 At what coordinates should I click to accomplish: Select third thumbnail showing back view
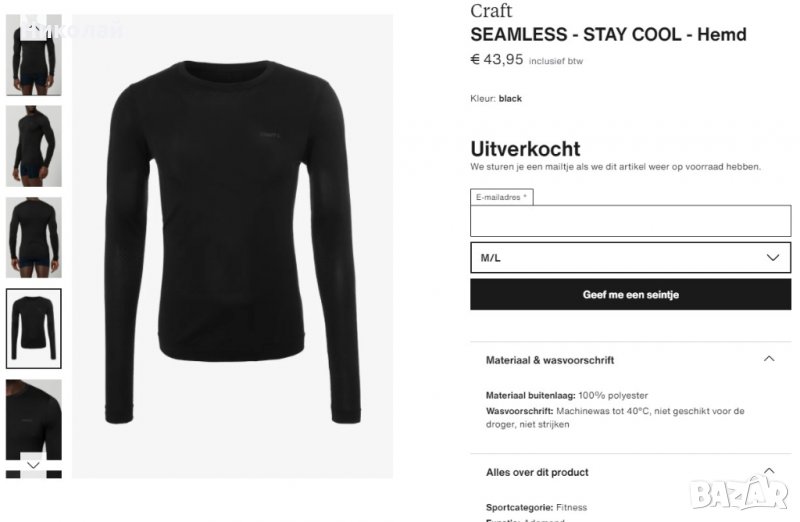(x=34, y=237)
